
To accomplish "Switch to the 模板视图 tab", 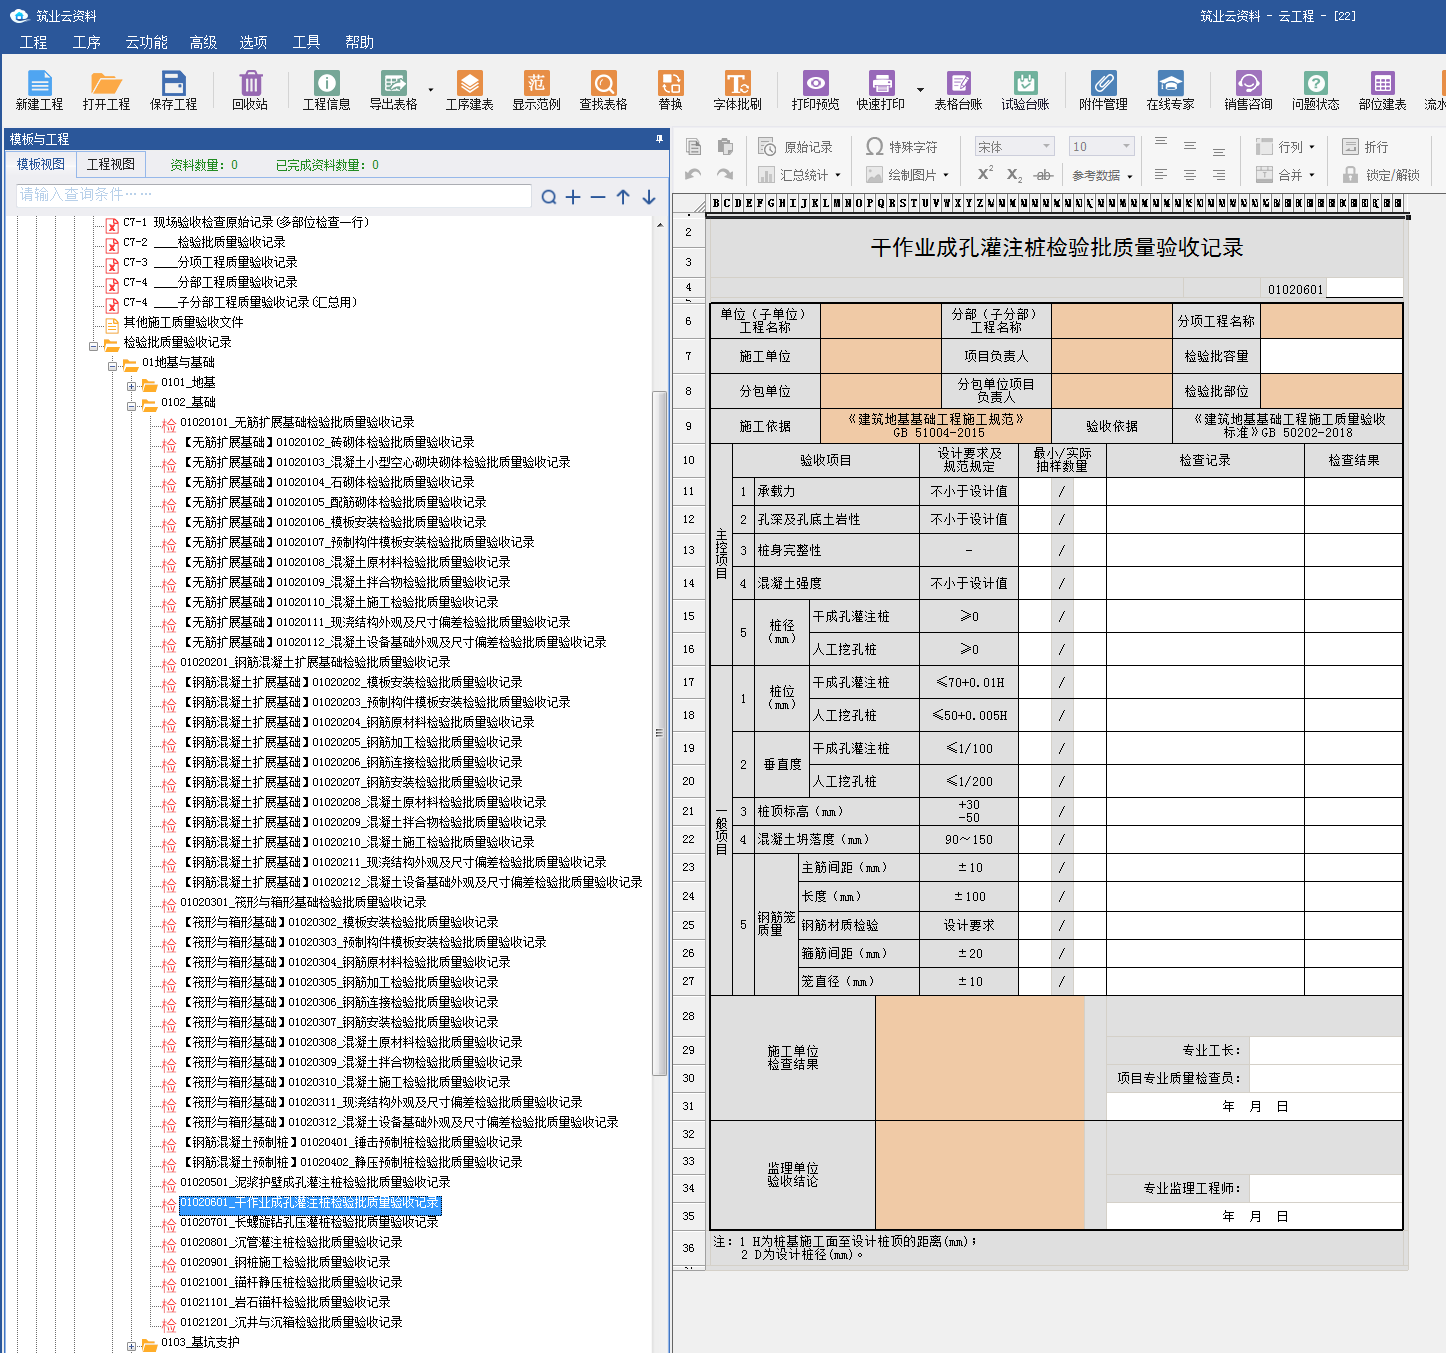I will (41, 164).
